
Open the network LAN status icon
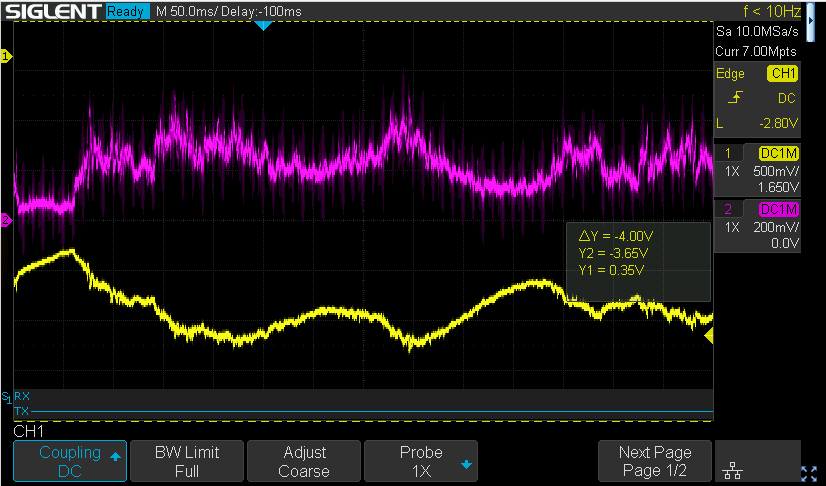tap(732, 471)
